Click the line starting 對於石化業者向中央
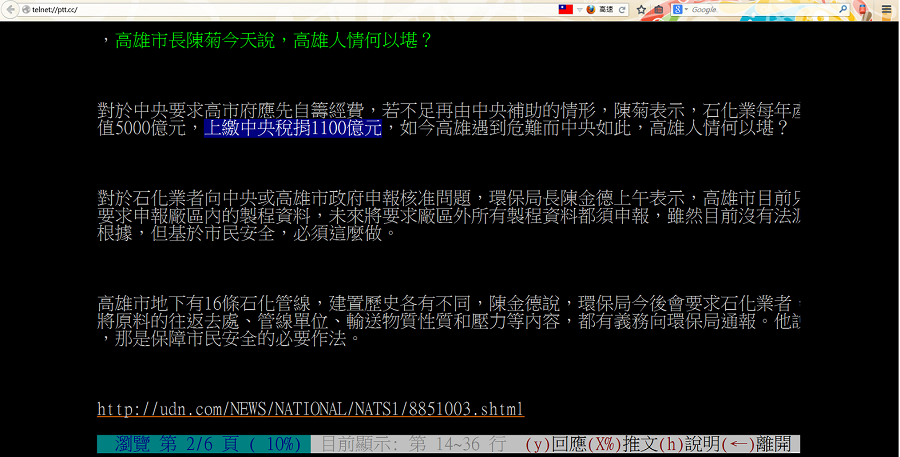 click(x=448, y=199)
